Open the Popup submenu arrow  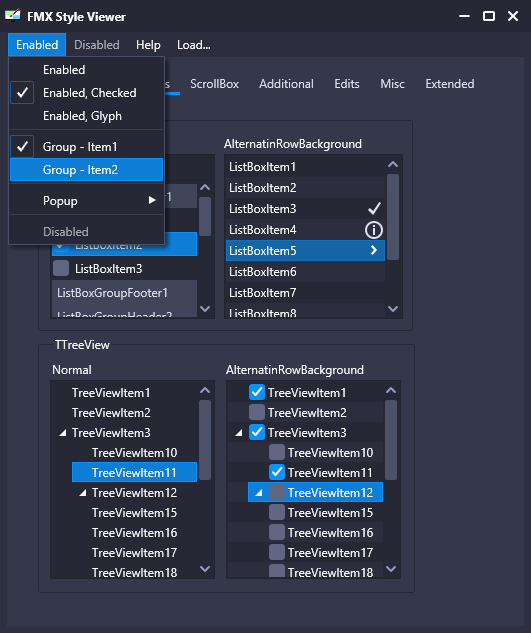pyautogui.click(x=152, y=200)
